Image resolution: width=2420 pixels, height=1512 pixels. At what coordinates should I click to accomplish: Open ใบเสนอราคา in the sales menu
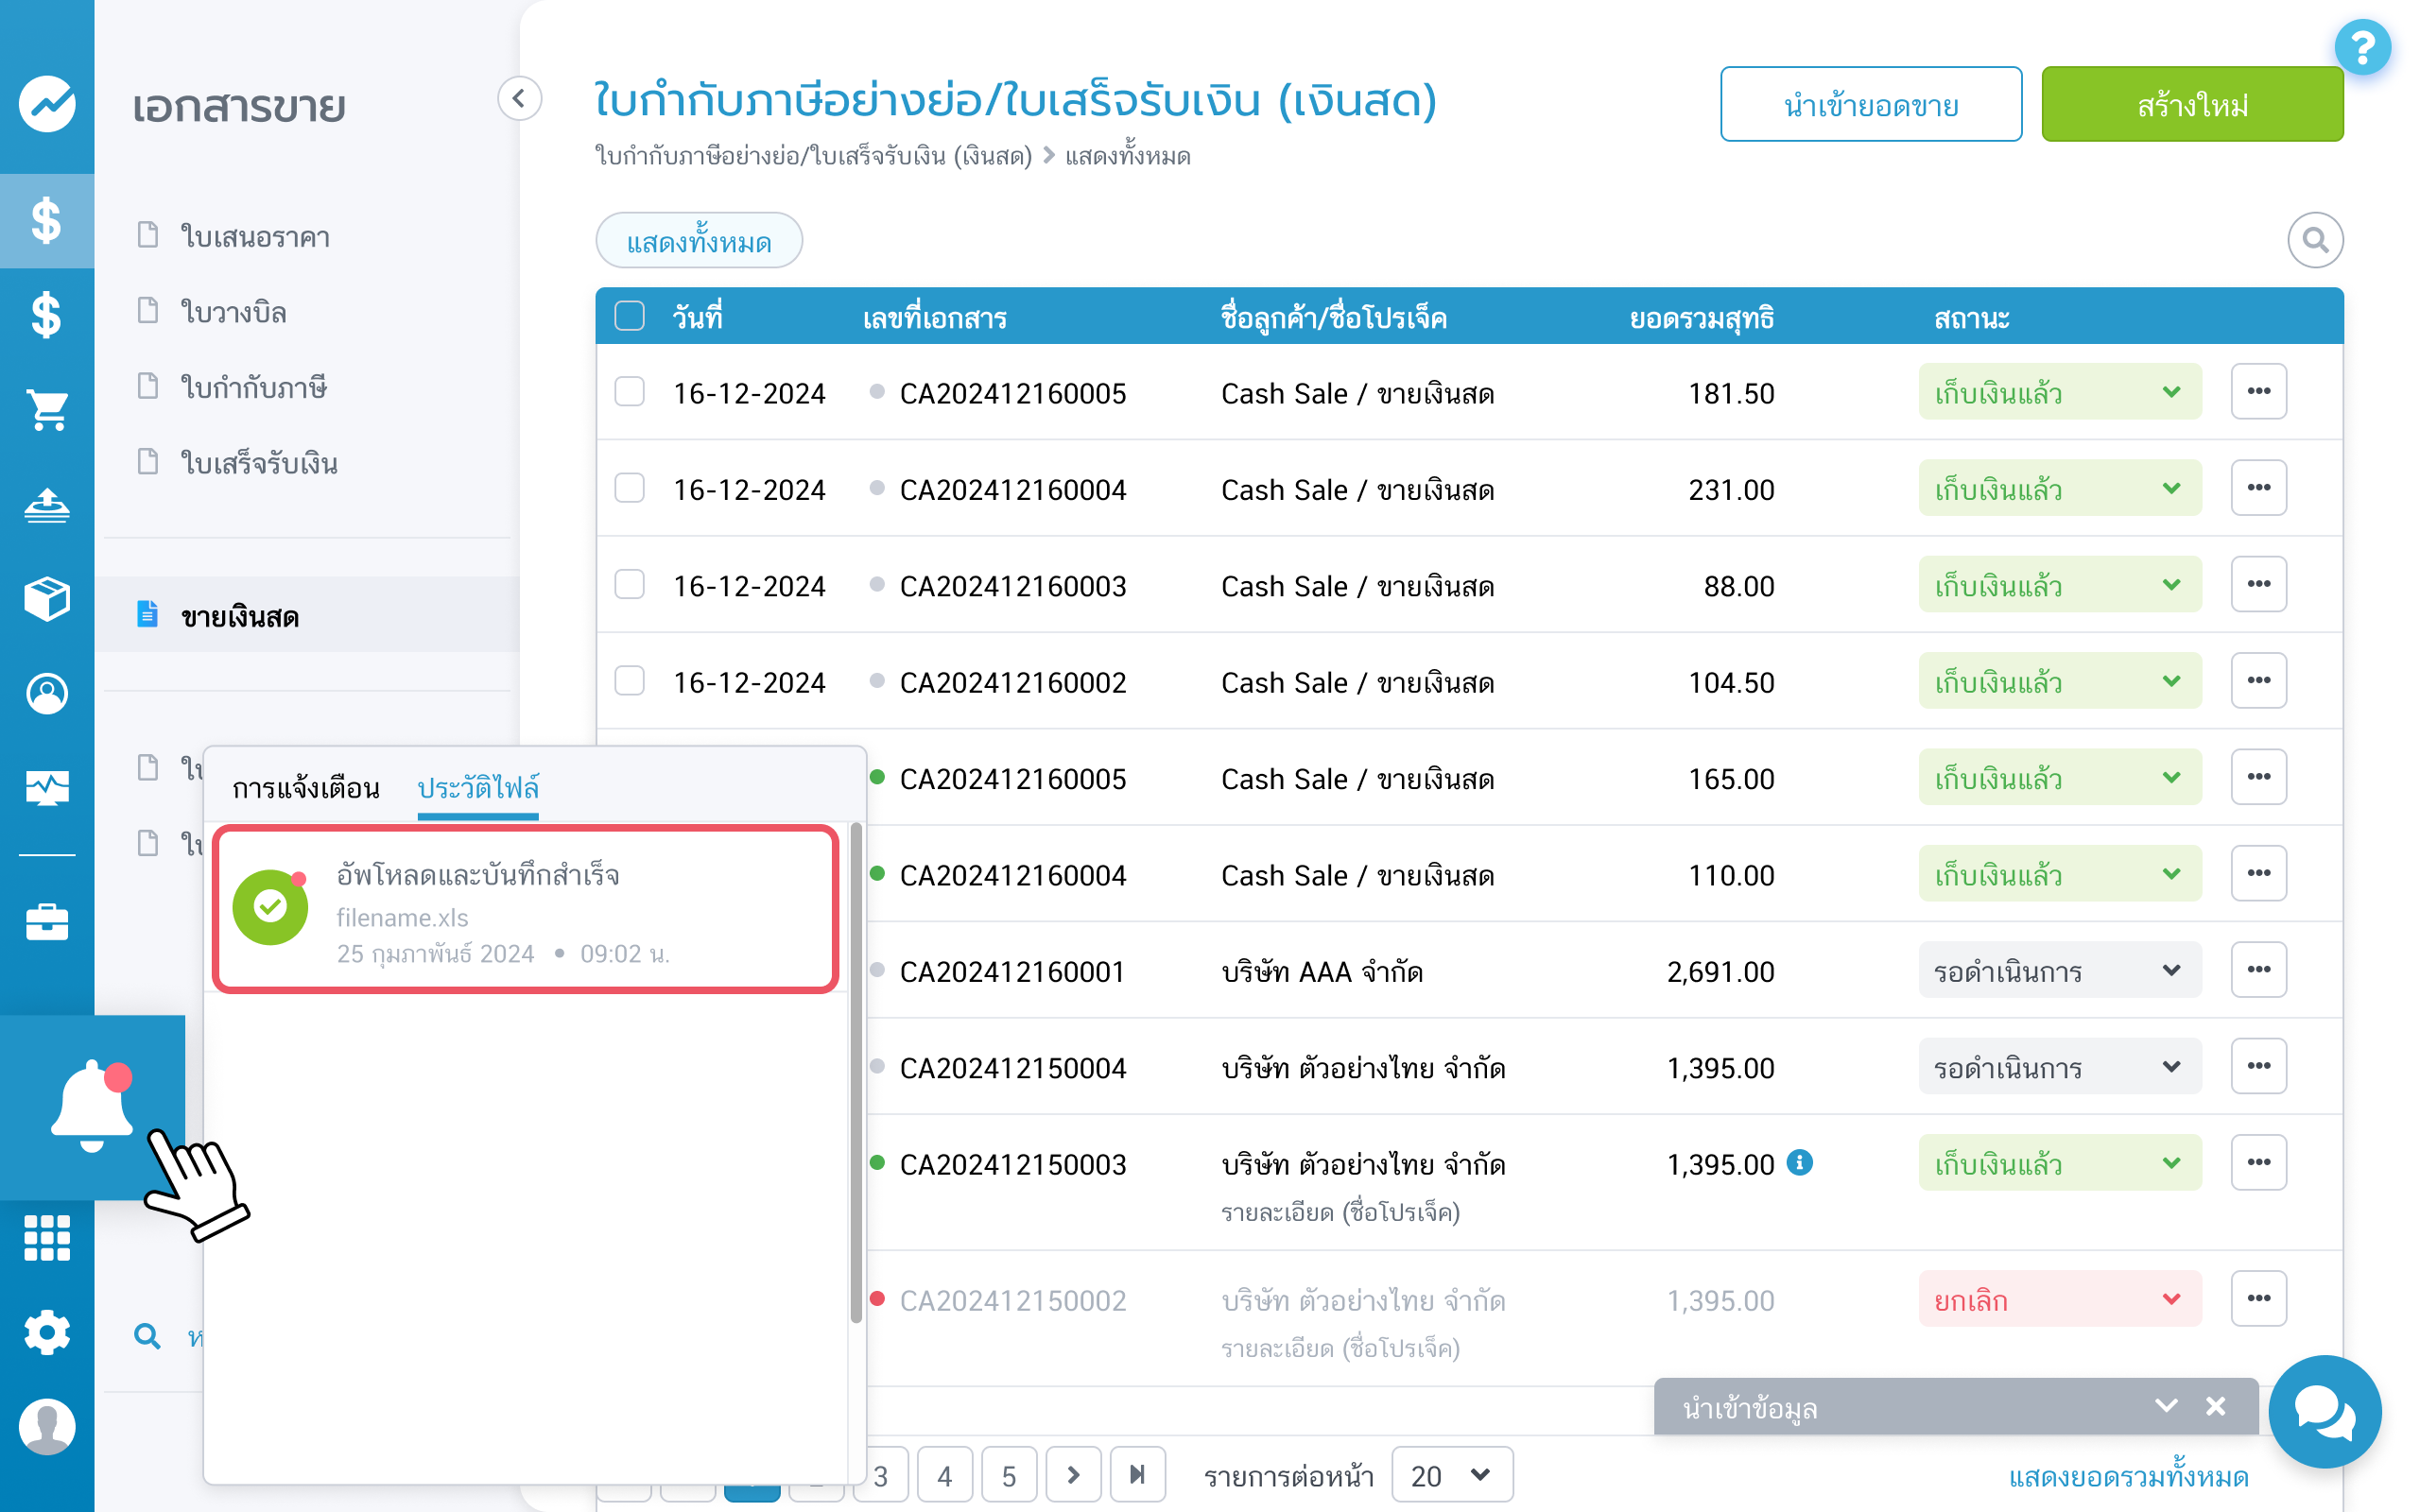[255, 237]
